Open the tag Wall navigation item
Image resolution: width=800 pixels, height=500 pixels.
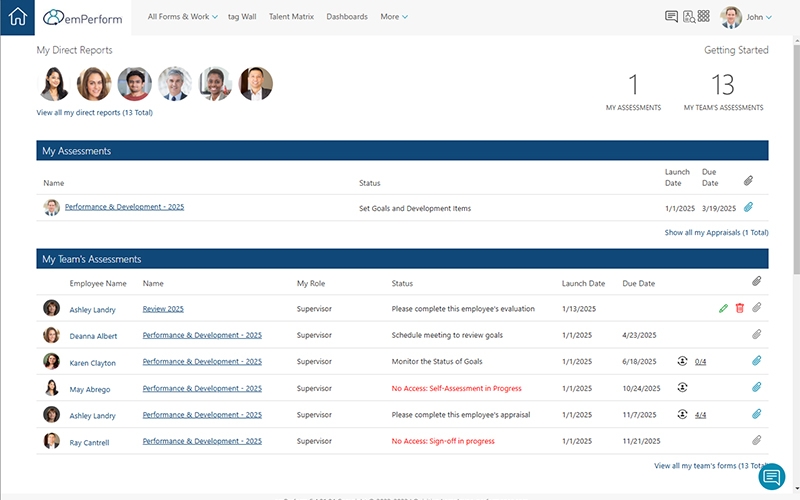242,17
